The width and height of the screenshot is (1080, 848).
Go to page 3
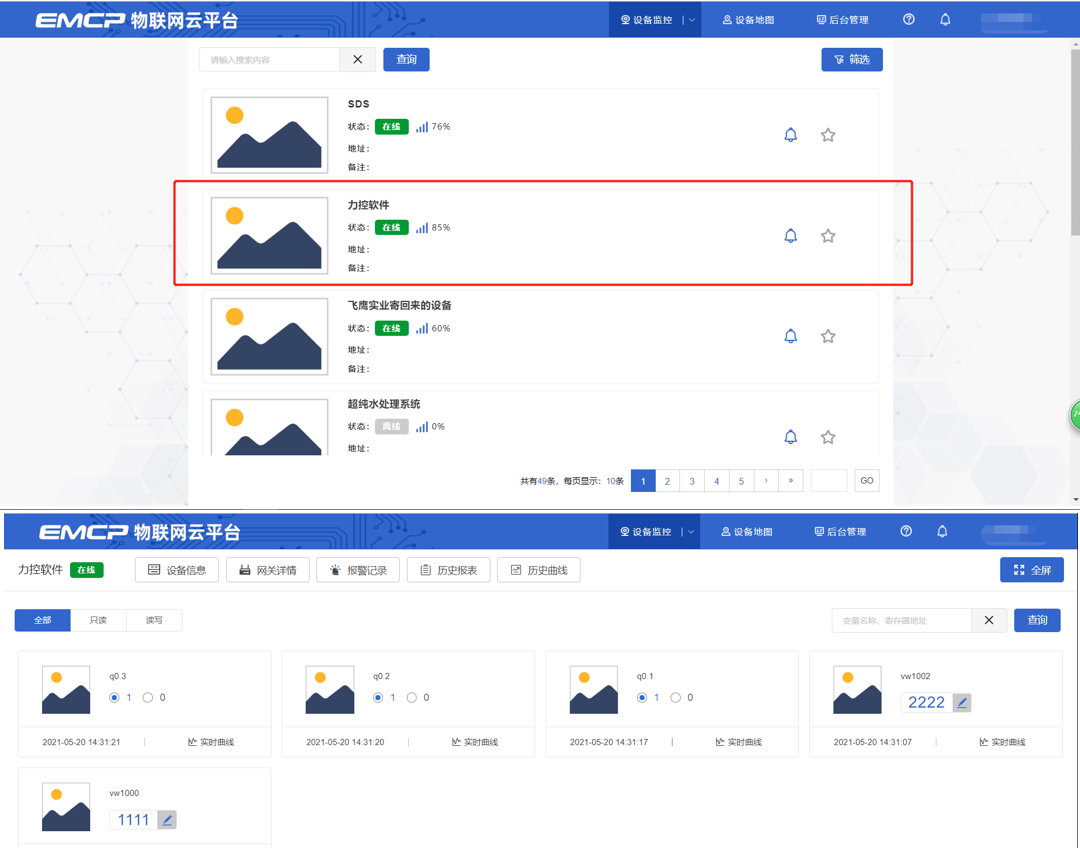point(692,481)
